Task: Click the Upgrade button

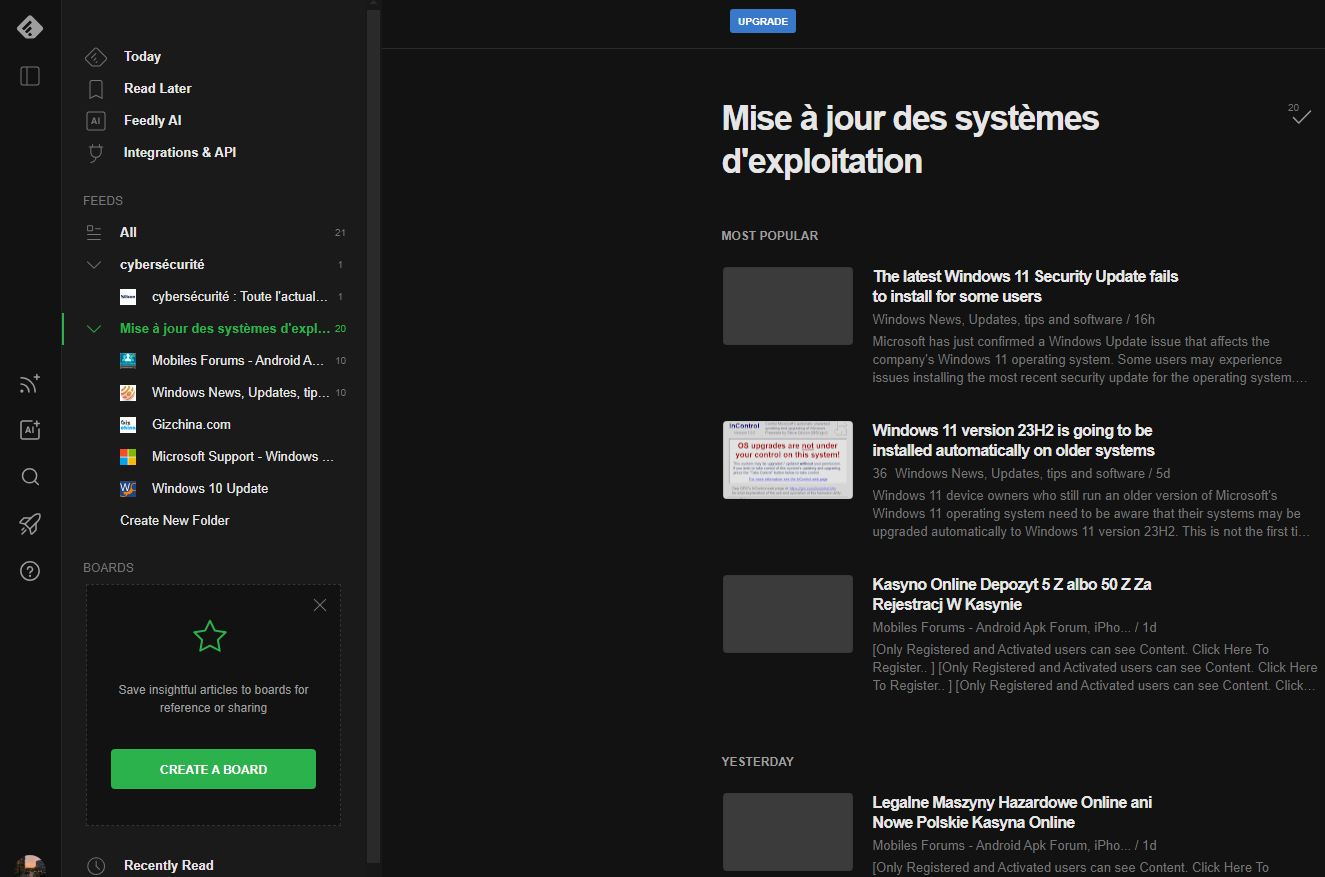Action: (x=762, y=21)
